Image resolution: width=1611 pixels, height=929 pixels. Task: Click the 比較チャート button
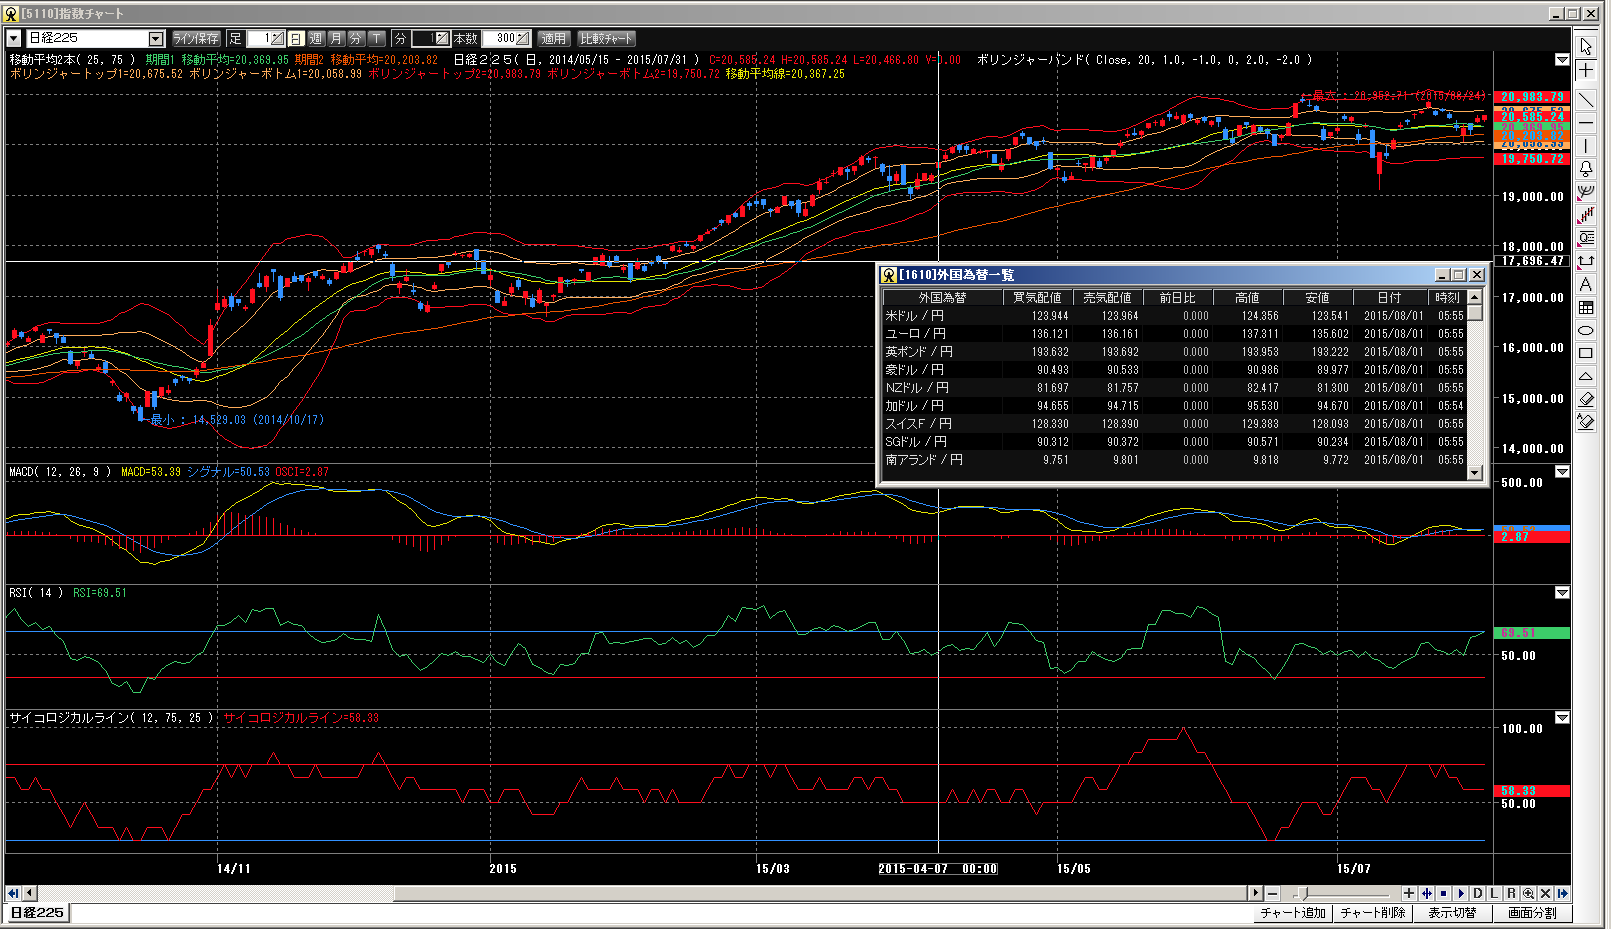606,39
